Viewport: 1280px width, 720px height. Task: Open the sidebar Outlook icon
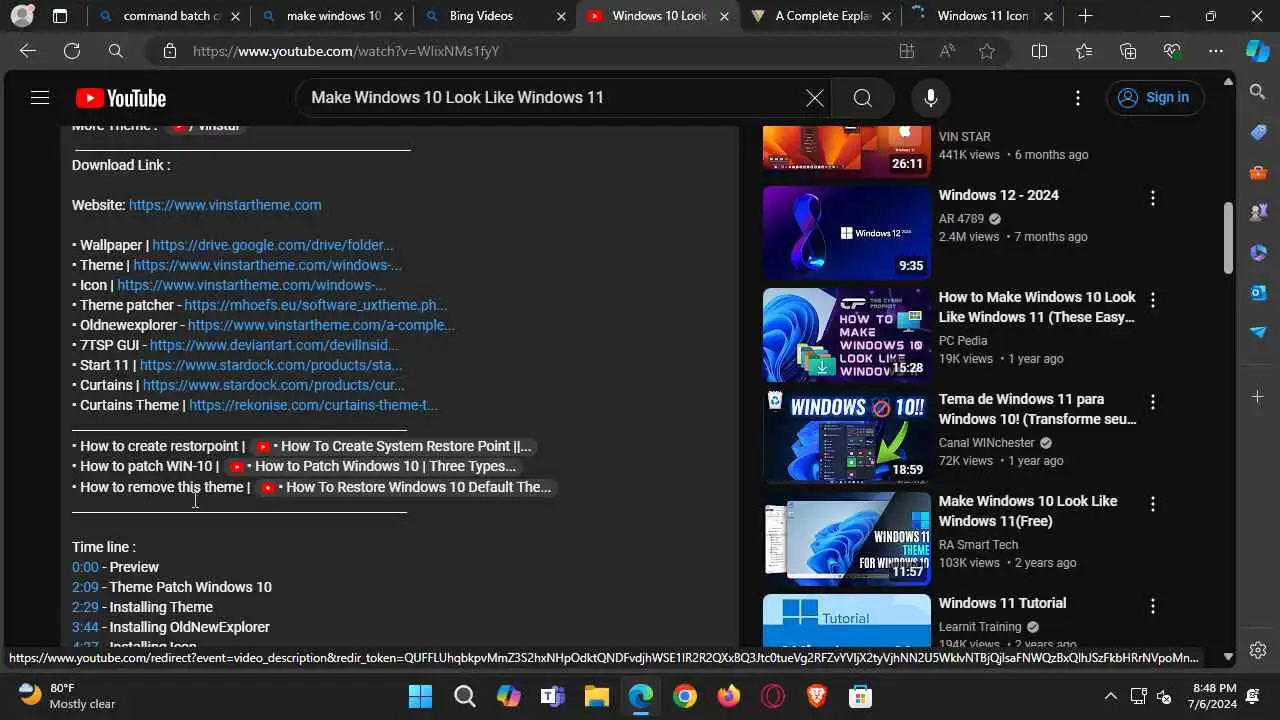[x=1258, y=292]
